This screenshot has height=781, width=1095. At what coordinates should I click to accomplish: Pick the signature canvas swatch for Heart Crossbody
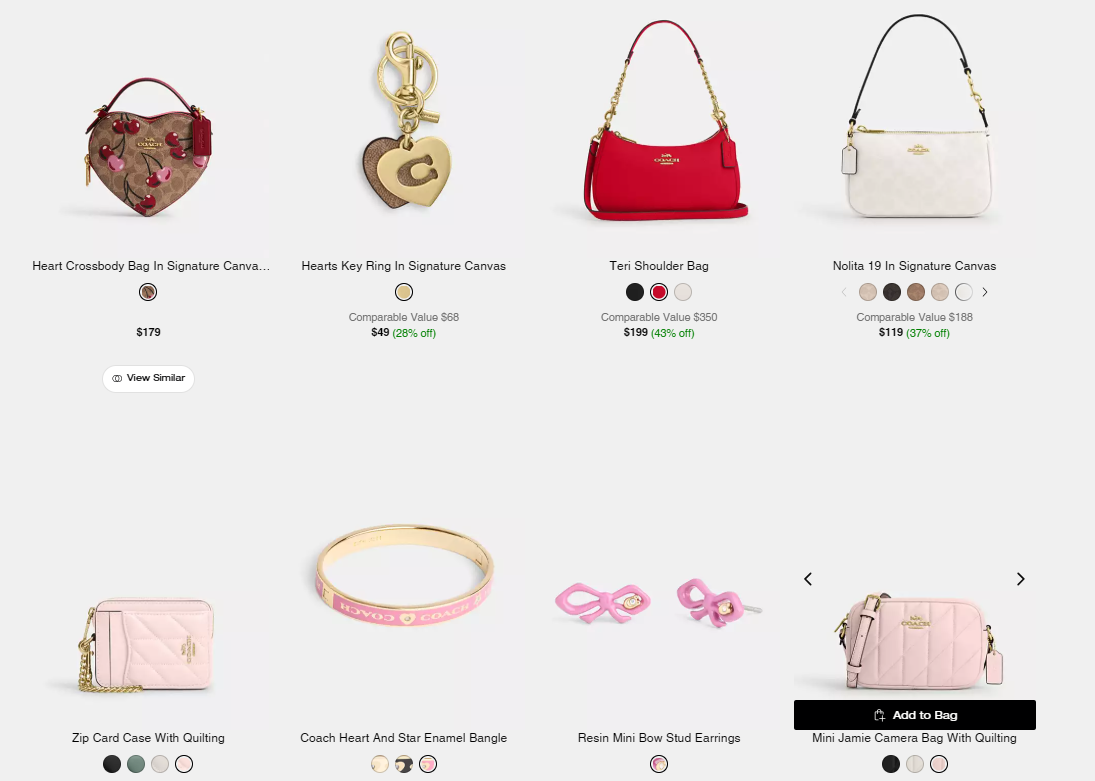click(148, 292)
